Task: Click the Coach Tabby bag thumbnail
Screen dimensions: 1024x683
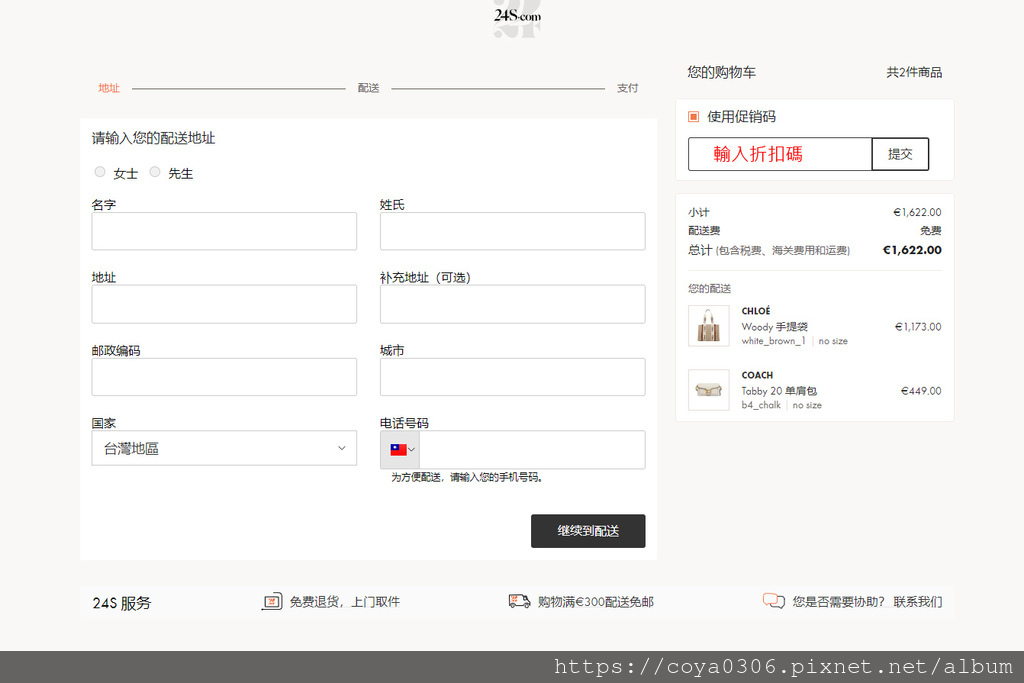Action: [x=709, y=390]
